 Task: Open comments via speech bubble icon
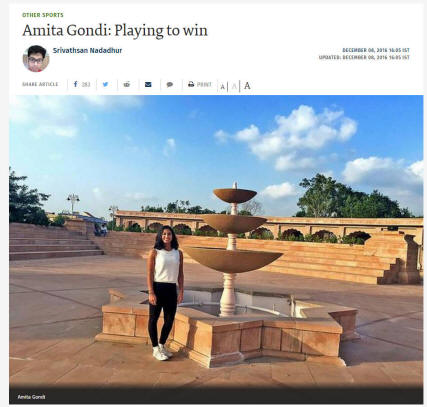pyautogui.click(x=170, y=85)
